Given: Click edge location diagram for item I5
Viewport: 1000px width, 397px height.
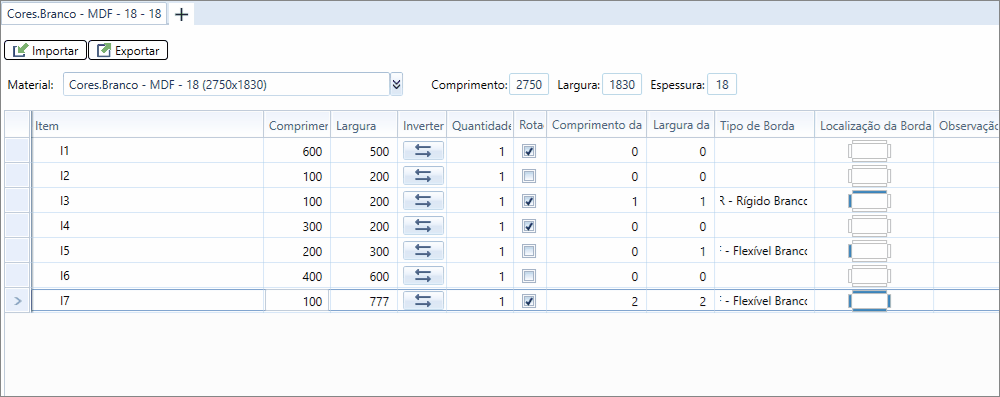Looking at the screenshot, I should tap(869, 250).
